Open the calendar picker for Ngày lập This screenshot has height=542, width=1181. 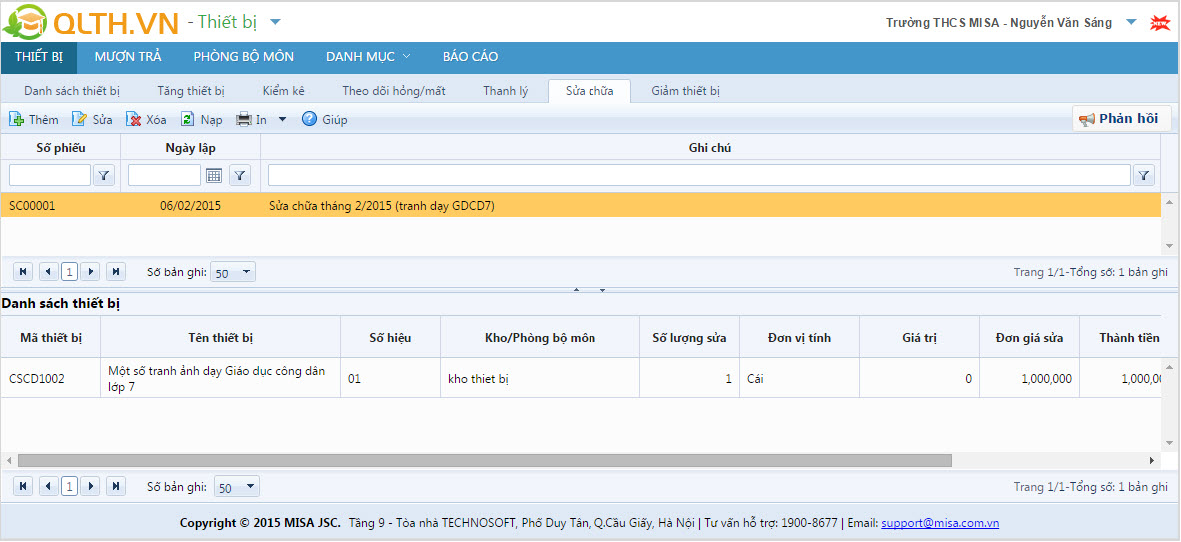tap(214, 176)
